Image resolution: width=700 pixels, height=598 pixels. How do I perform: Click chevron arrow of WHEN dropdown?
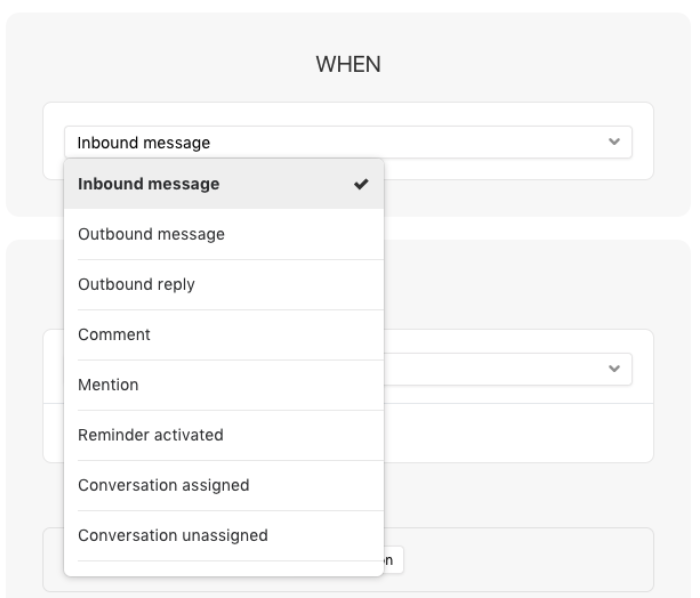pyautogui.click(x=614, y=142)
